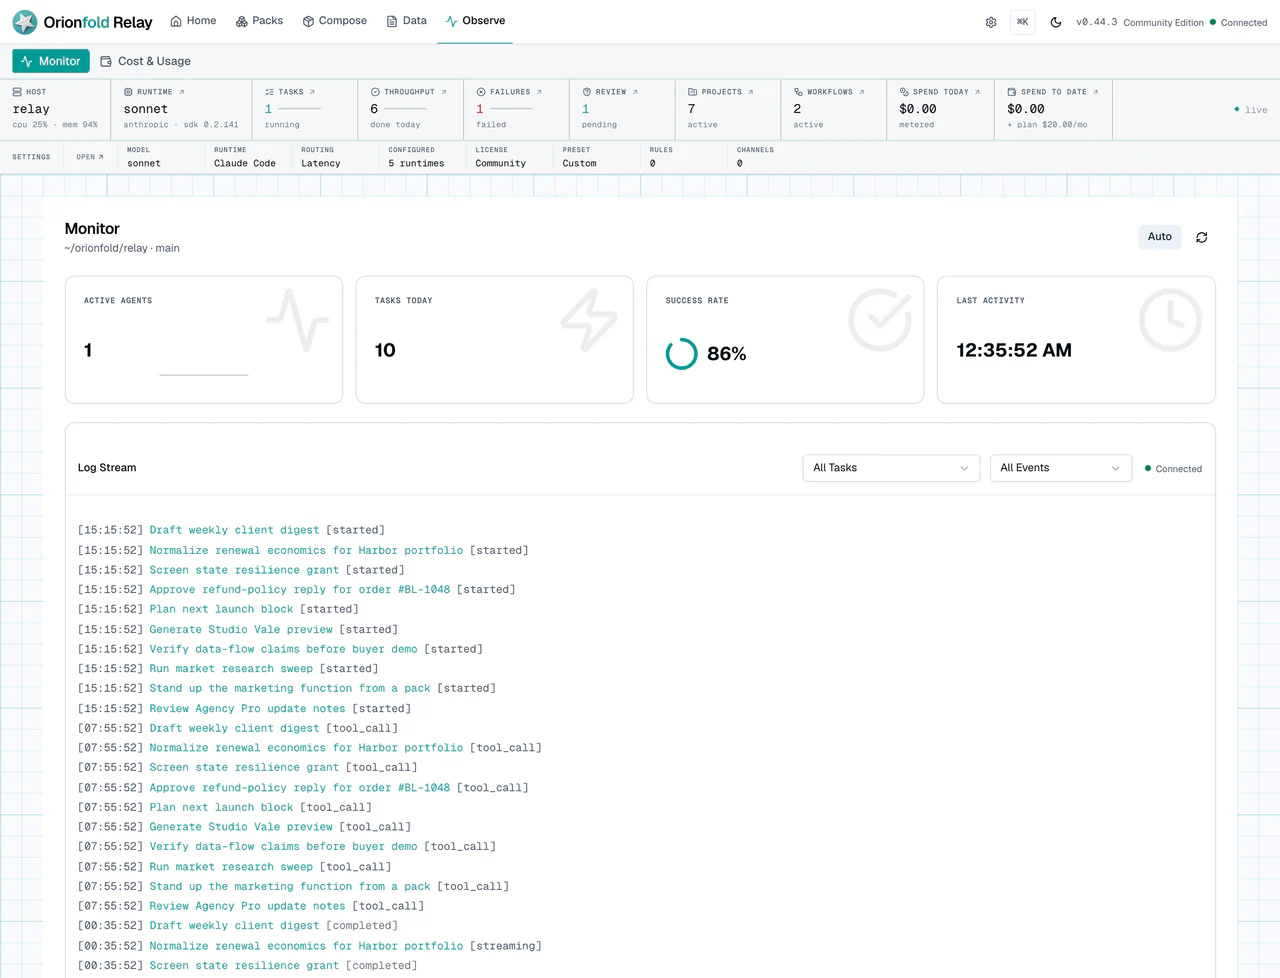
Task: Click the Throughput clock icon
Action: pos(375,92)
